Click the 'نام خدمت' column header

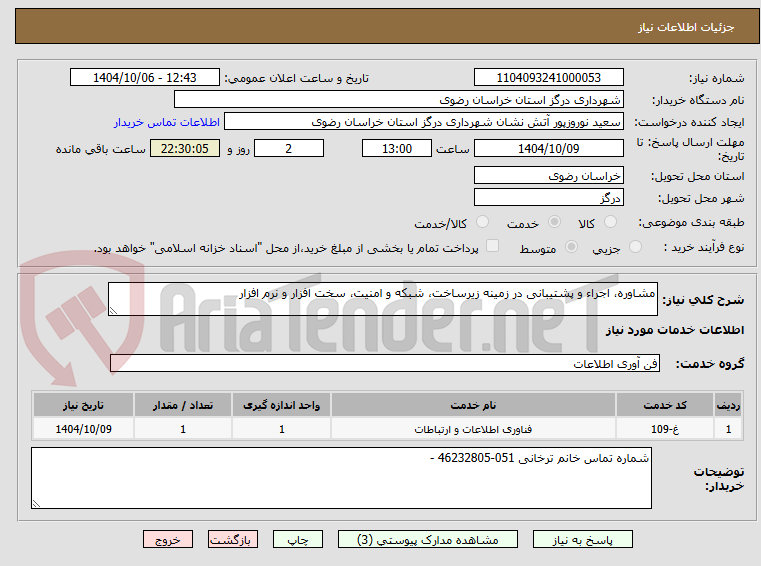[x=473, y=405]
